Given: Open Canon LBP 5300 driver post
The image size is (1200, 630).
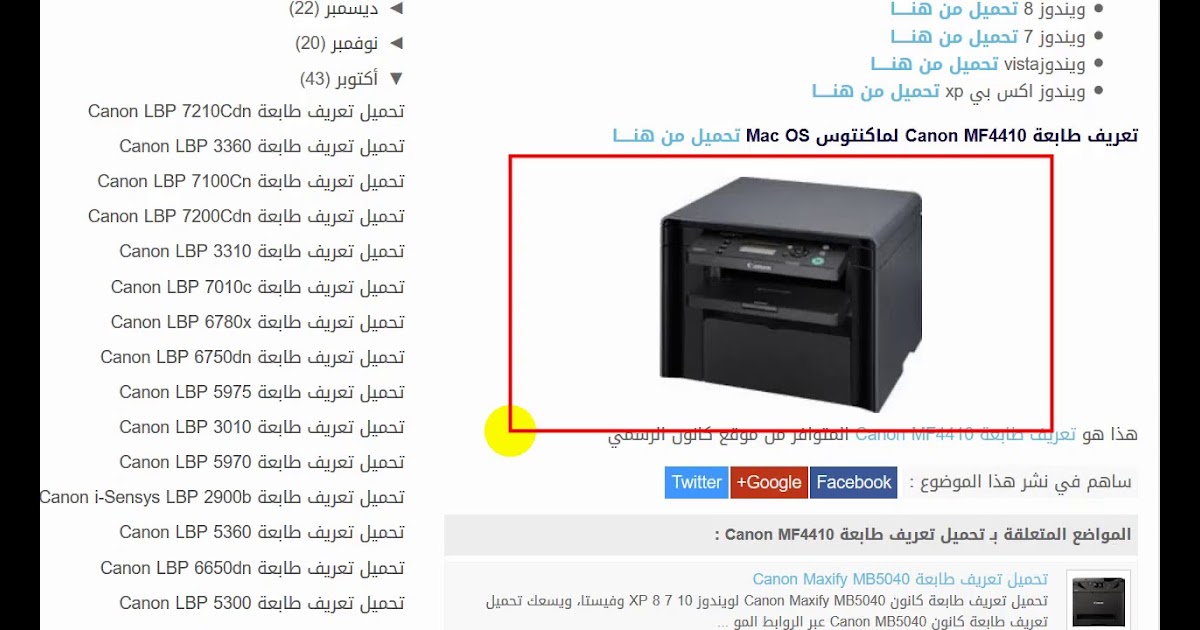Looking at the screenshot, I should [262, 603].
